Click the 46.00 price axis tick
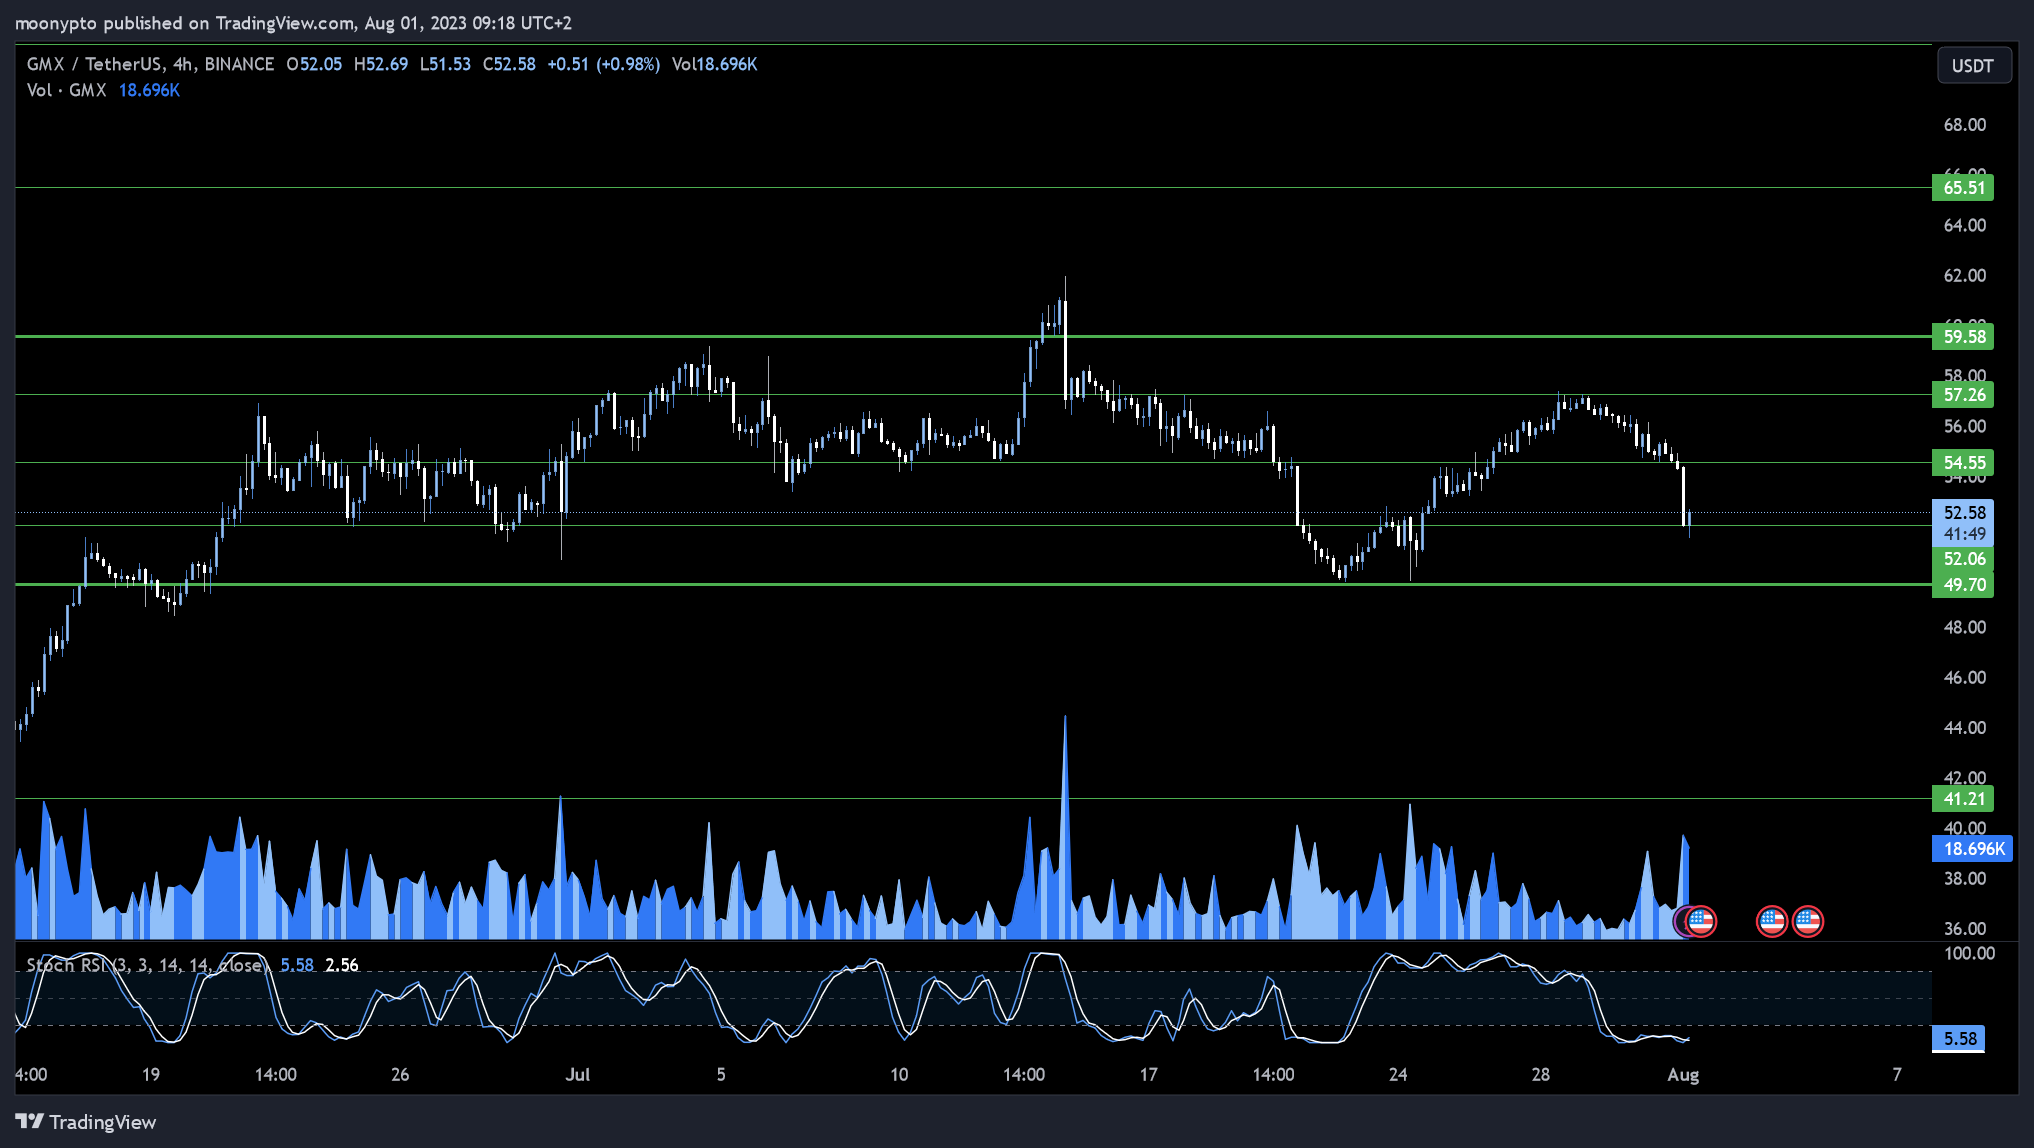Viewport: 2034px width, 1148px height. click(1964, 678)
